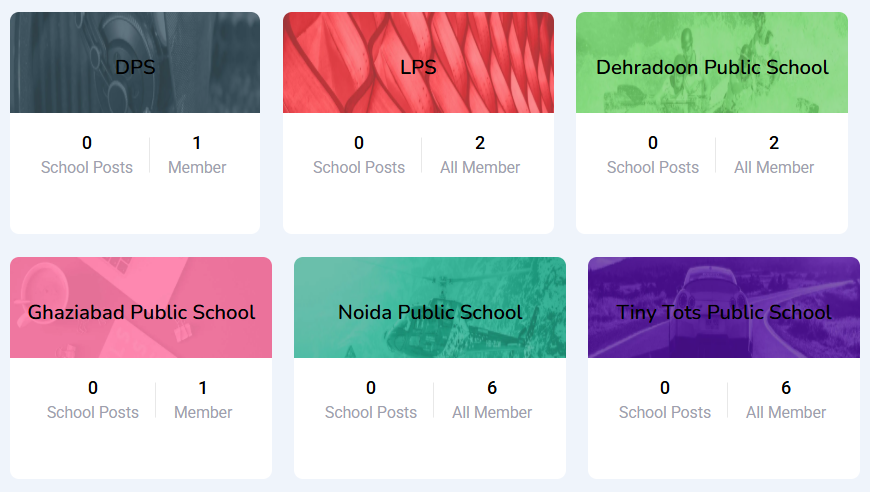View Noida Public School All Member
Viewport: 870px width, 492px height.
pyautogui.click(x=492, y=400)
